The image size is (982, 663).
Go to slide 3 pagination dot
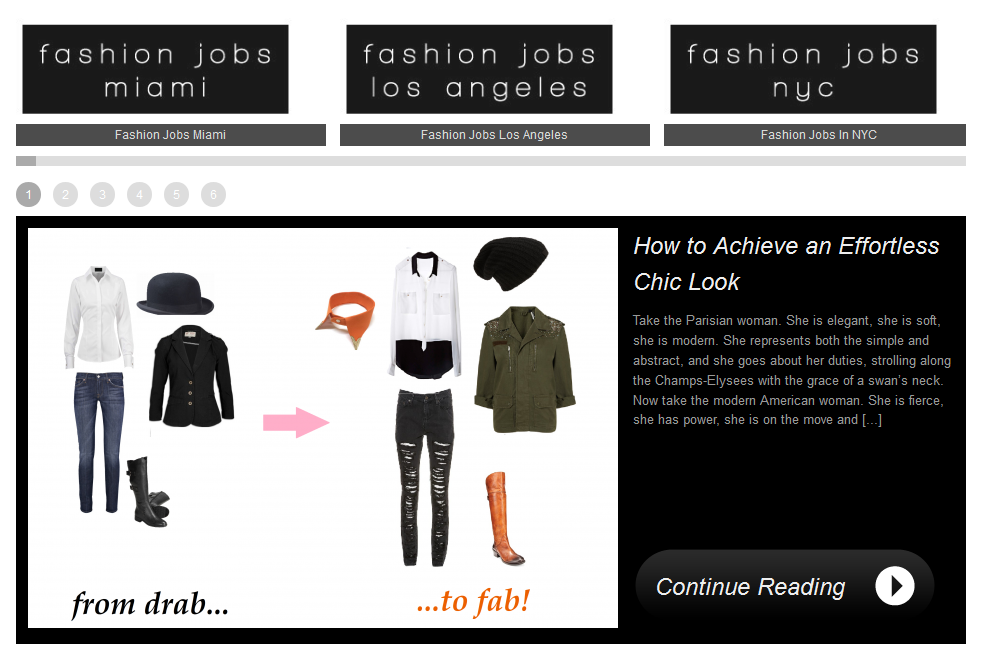tap(102, 195)
